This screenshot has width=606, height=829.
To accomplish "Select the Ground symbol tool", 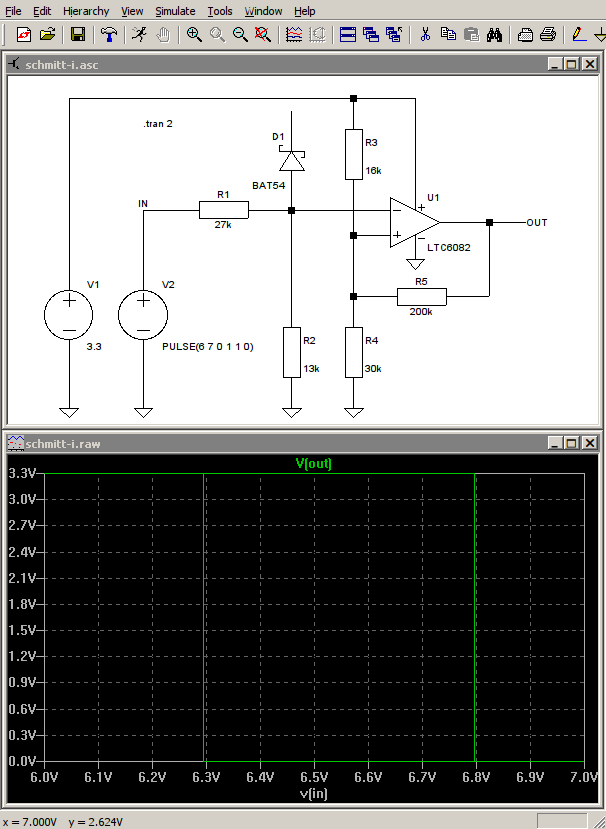I will (600, 35).
